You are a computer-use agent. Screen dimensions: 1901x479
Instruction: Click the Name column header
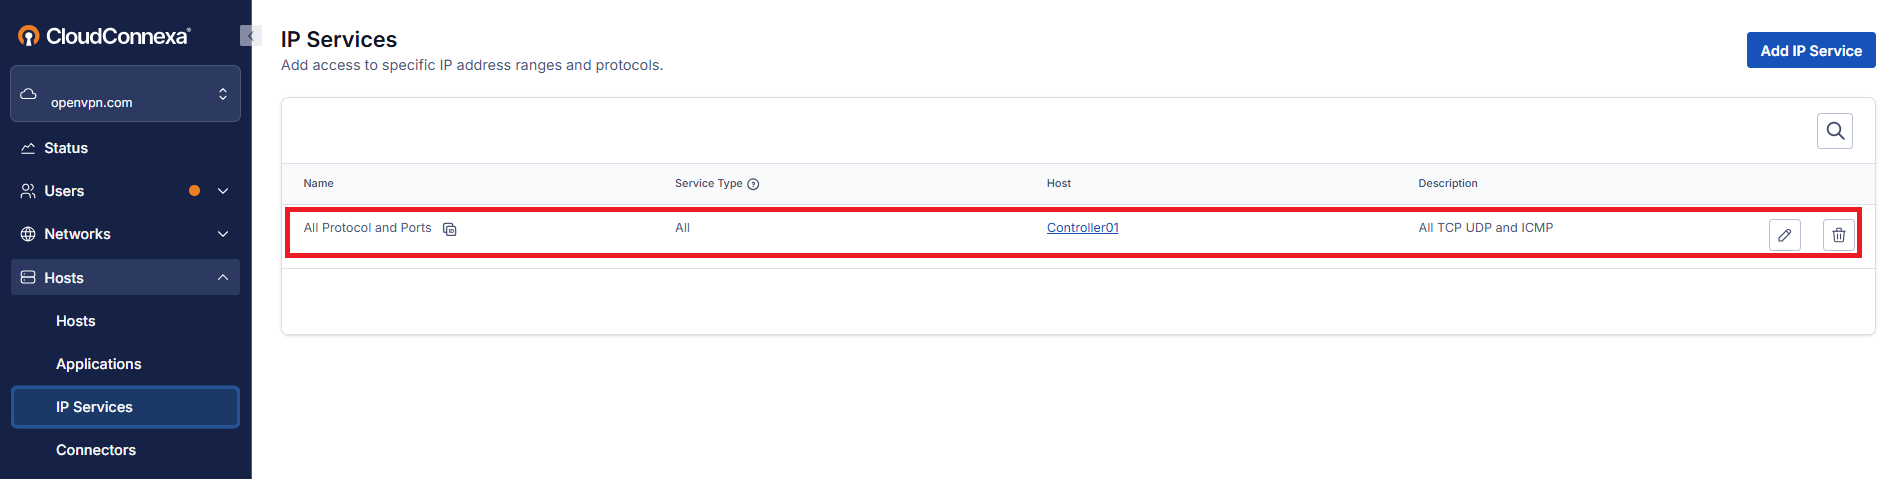pyautogui.click(x=318, y=183)
